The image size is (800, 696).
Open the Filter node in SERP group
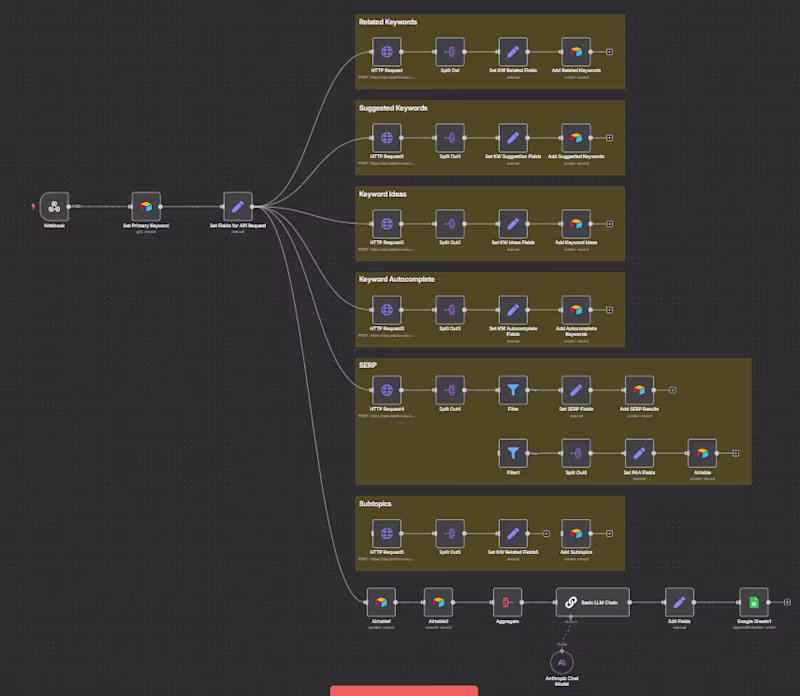pyautogui.click(x=513, y=390)
